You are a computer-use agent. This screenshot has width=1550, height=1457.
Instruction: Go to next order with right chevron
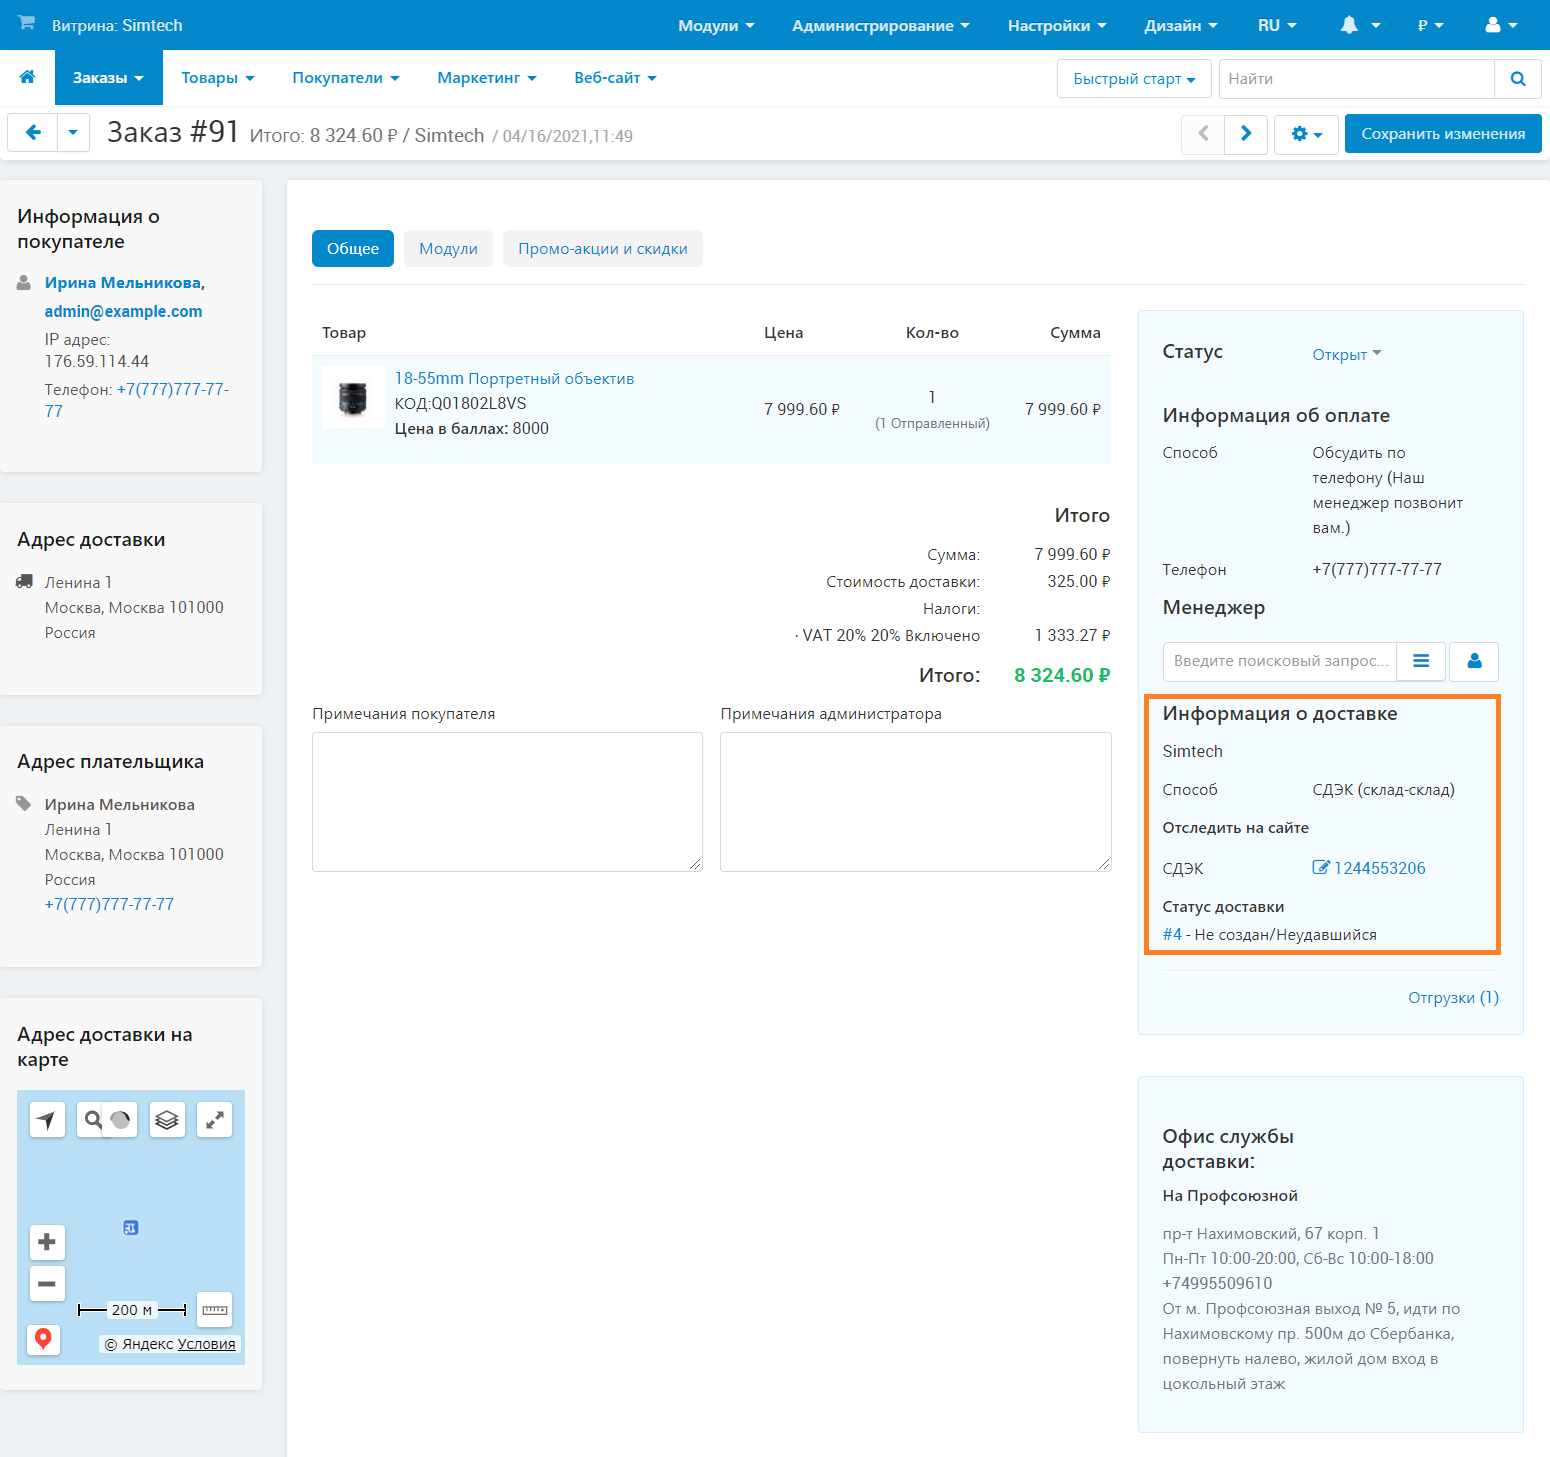(1246, 134)
